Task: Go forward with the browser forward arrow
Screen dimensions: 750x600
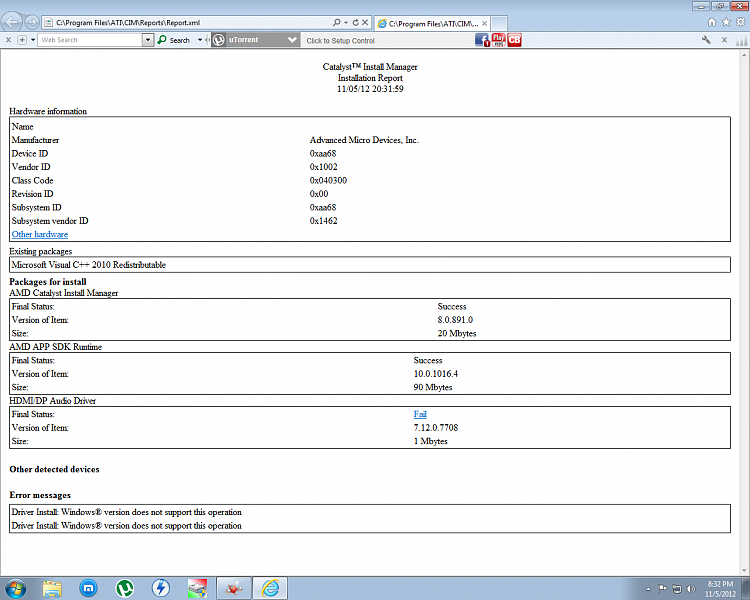Action: (32, 22)
